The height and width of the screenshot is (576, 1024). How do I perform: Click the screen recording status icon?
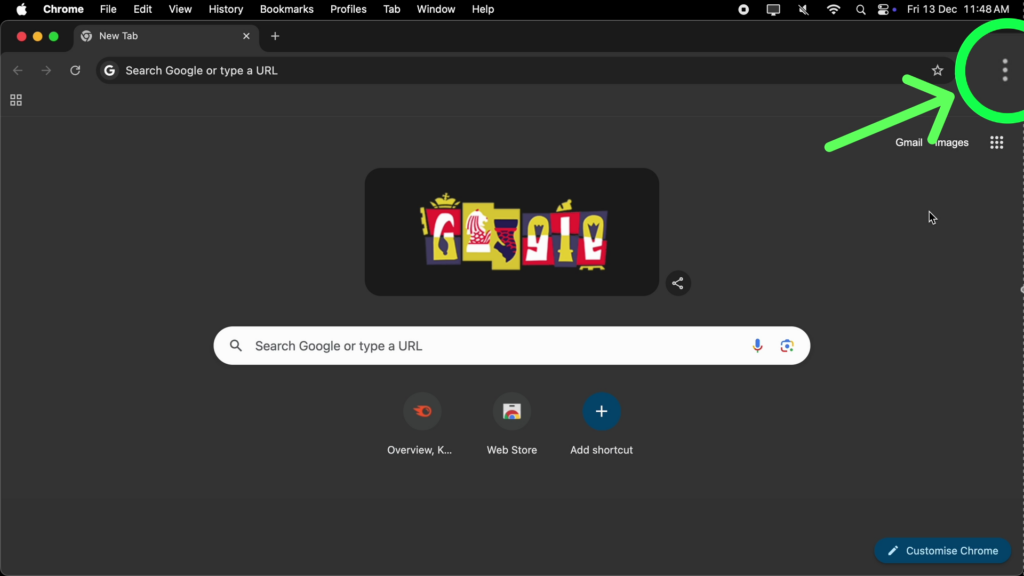click(x=743, y=9)
